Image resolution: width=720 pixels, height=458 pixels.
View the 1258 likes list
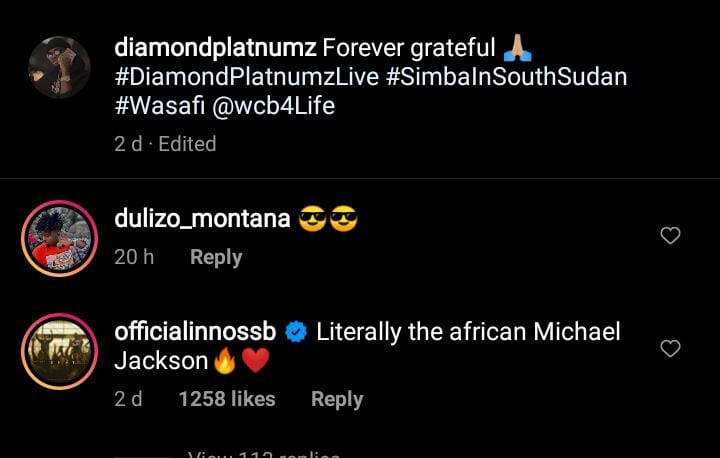coord(226,399)
